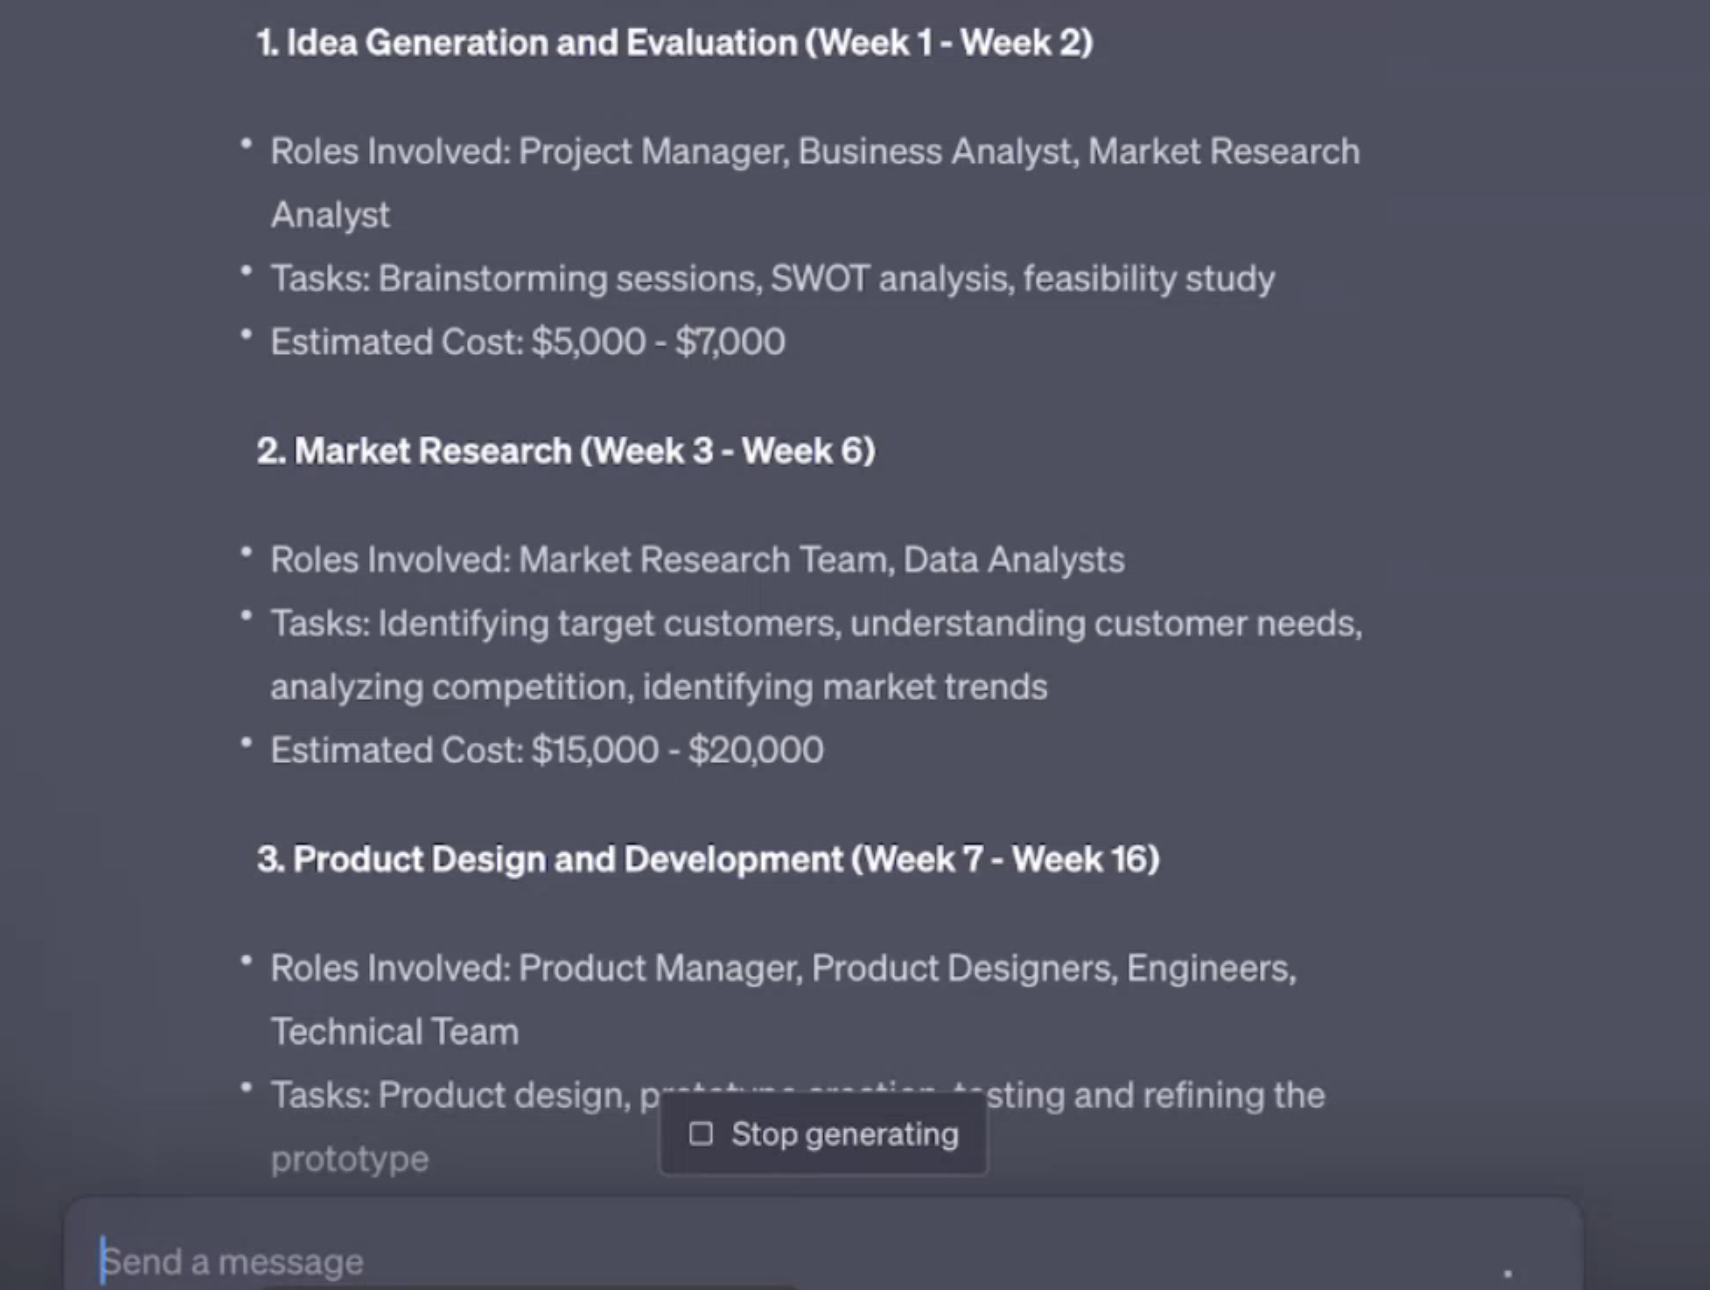The width and height of the screenshot is (1710, 1290).
Task: Click the word Analyst under first roles line
Action: pyautogui.click(x=330, y=215)
